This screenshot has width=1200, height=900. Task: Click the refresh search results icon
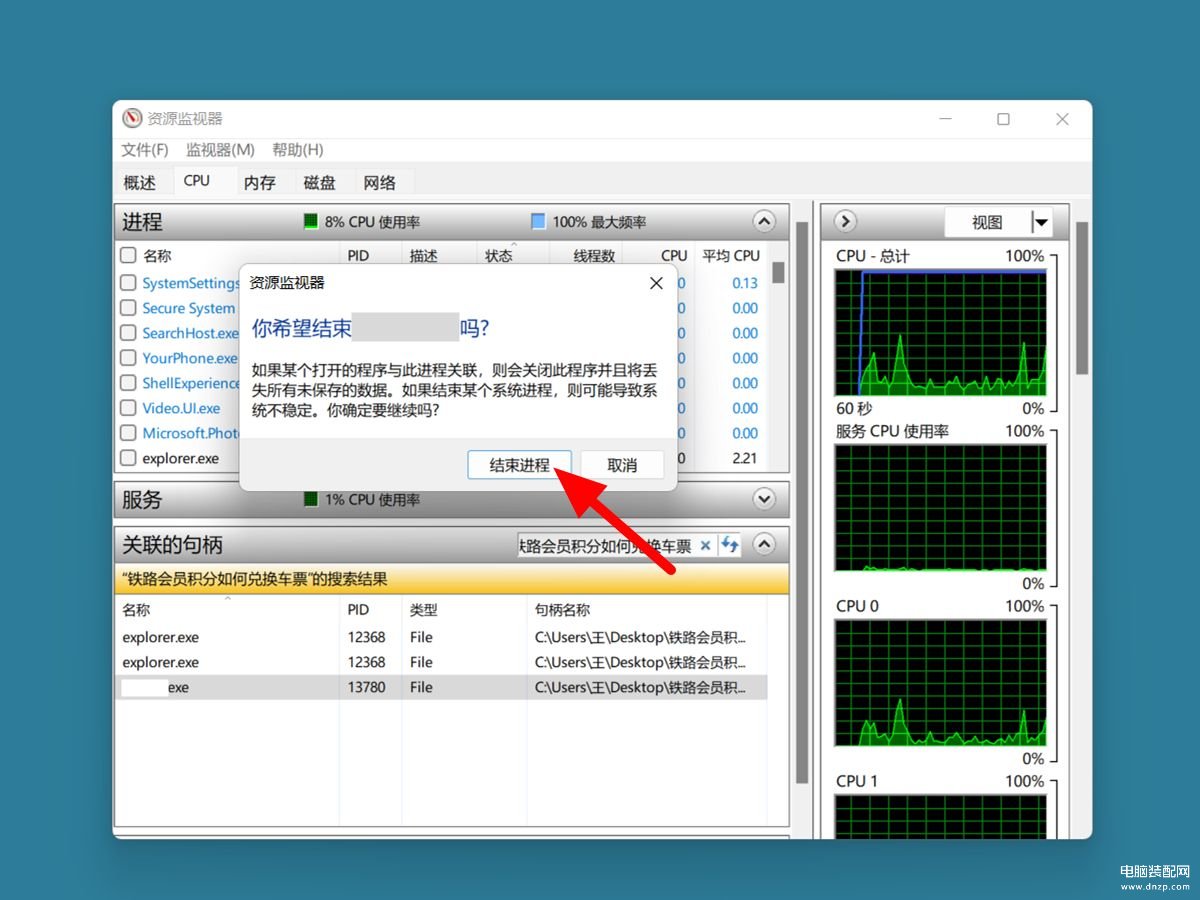point(730,545)
